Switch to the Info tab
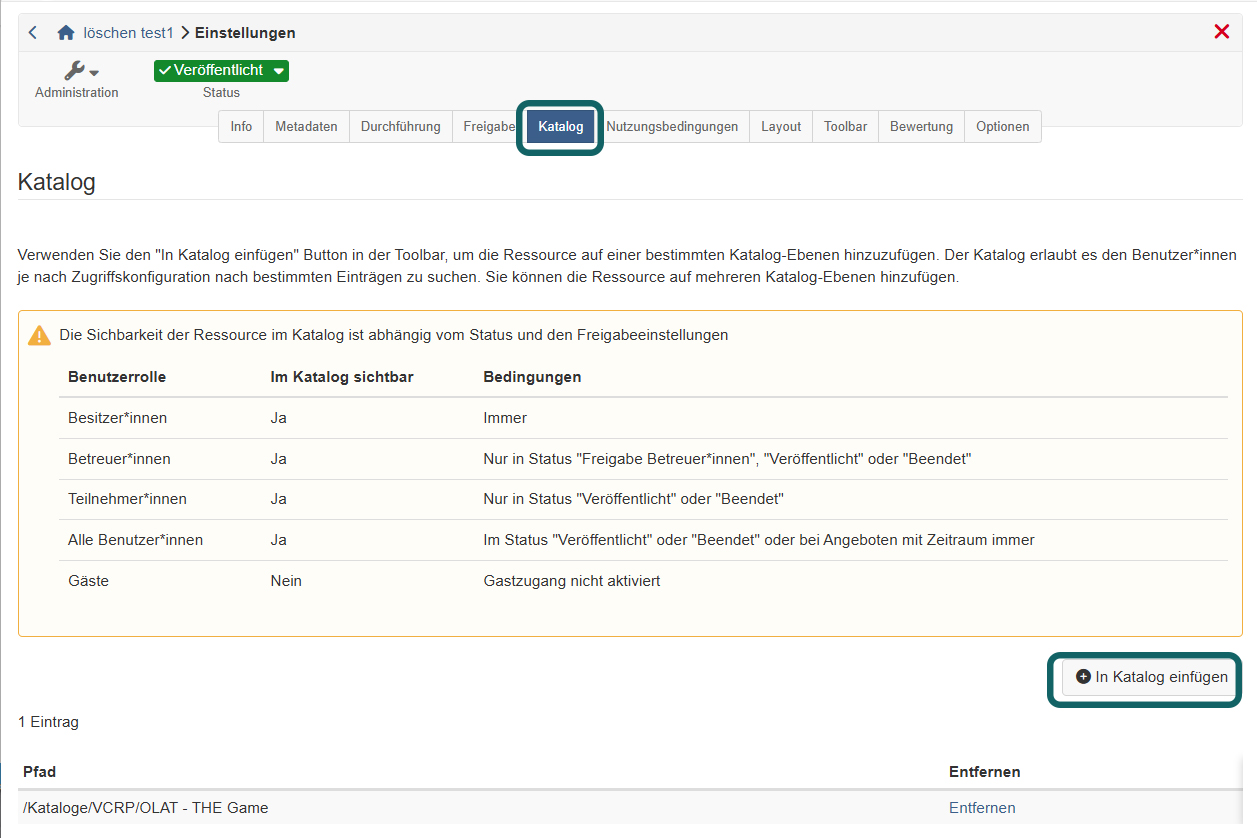 click(241, 127)
